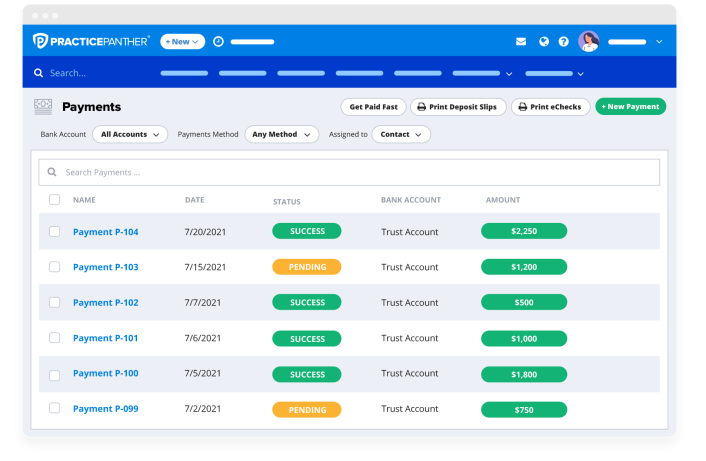Open the + New menu in header

(182, 42)
